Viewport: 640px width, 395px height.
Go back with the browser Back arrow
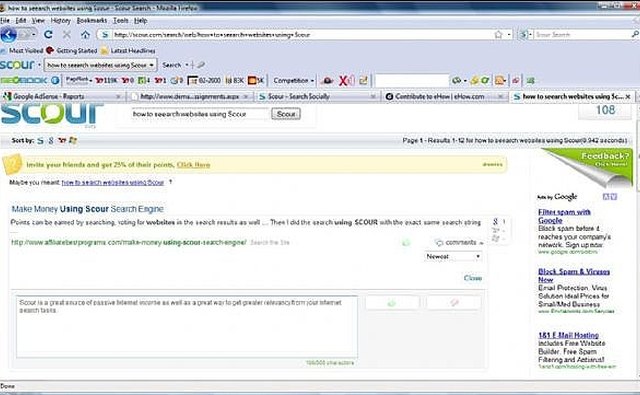pyautogui.click(x=9, y=35)
